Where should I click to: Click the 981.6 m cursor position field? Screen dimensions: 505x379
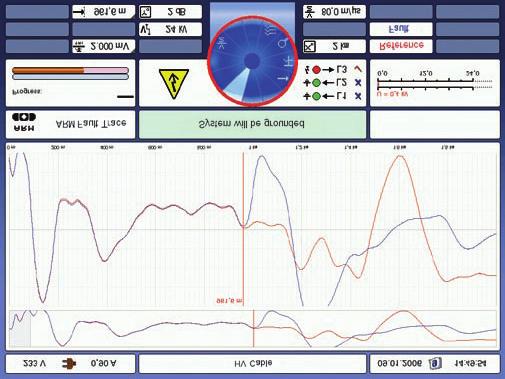click(x=104, y=12)
